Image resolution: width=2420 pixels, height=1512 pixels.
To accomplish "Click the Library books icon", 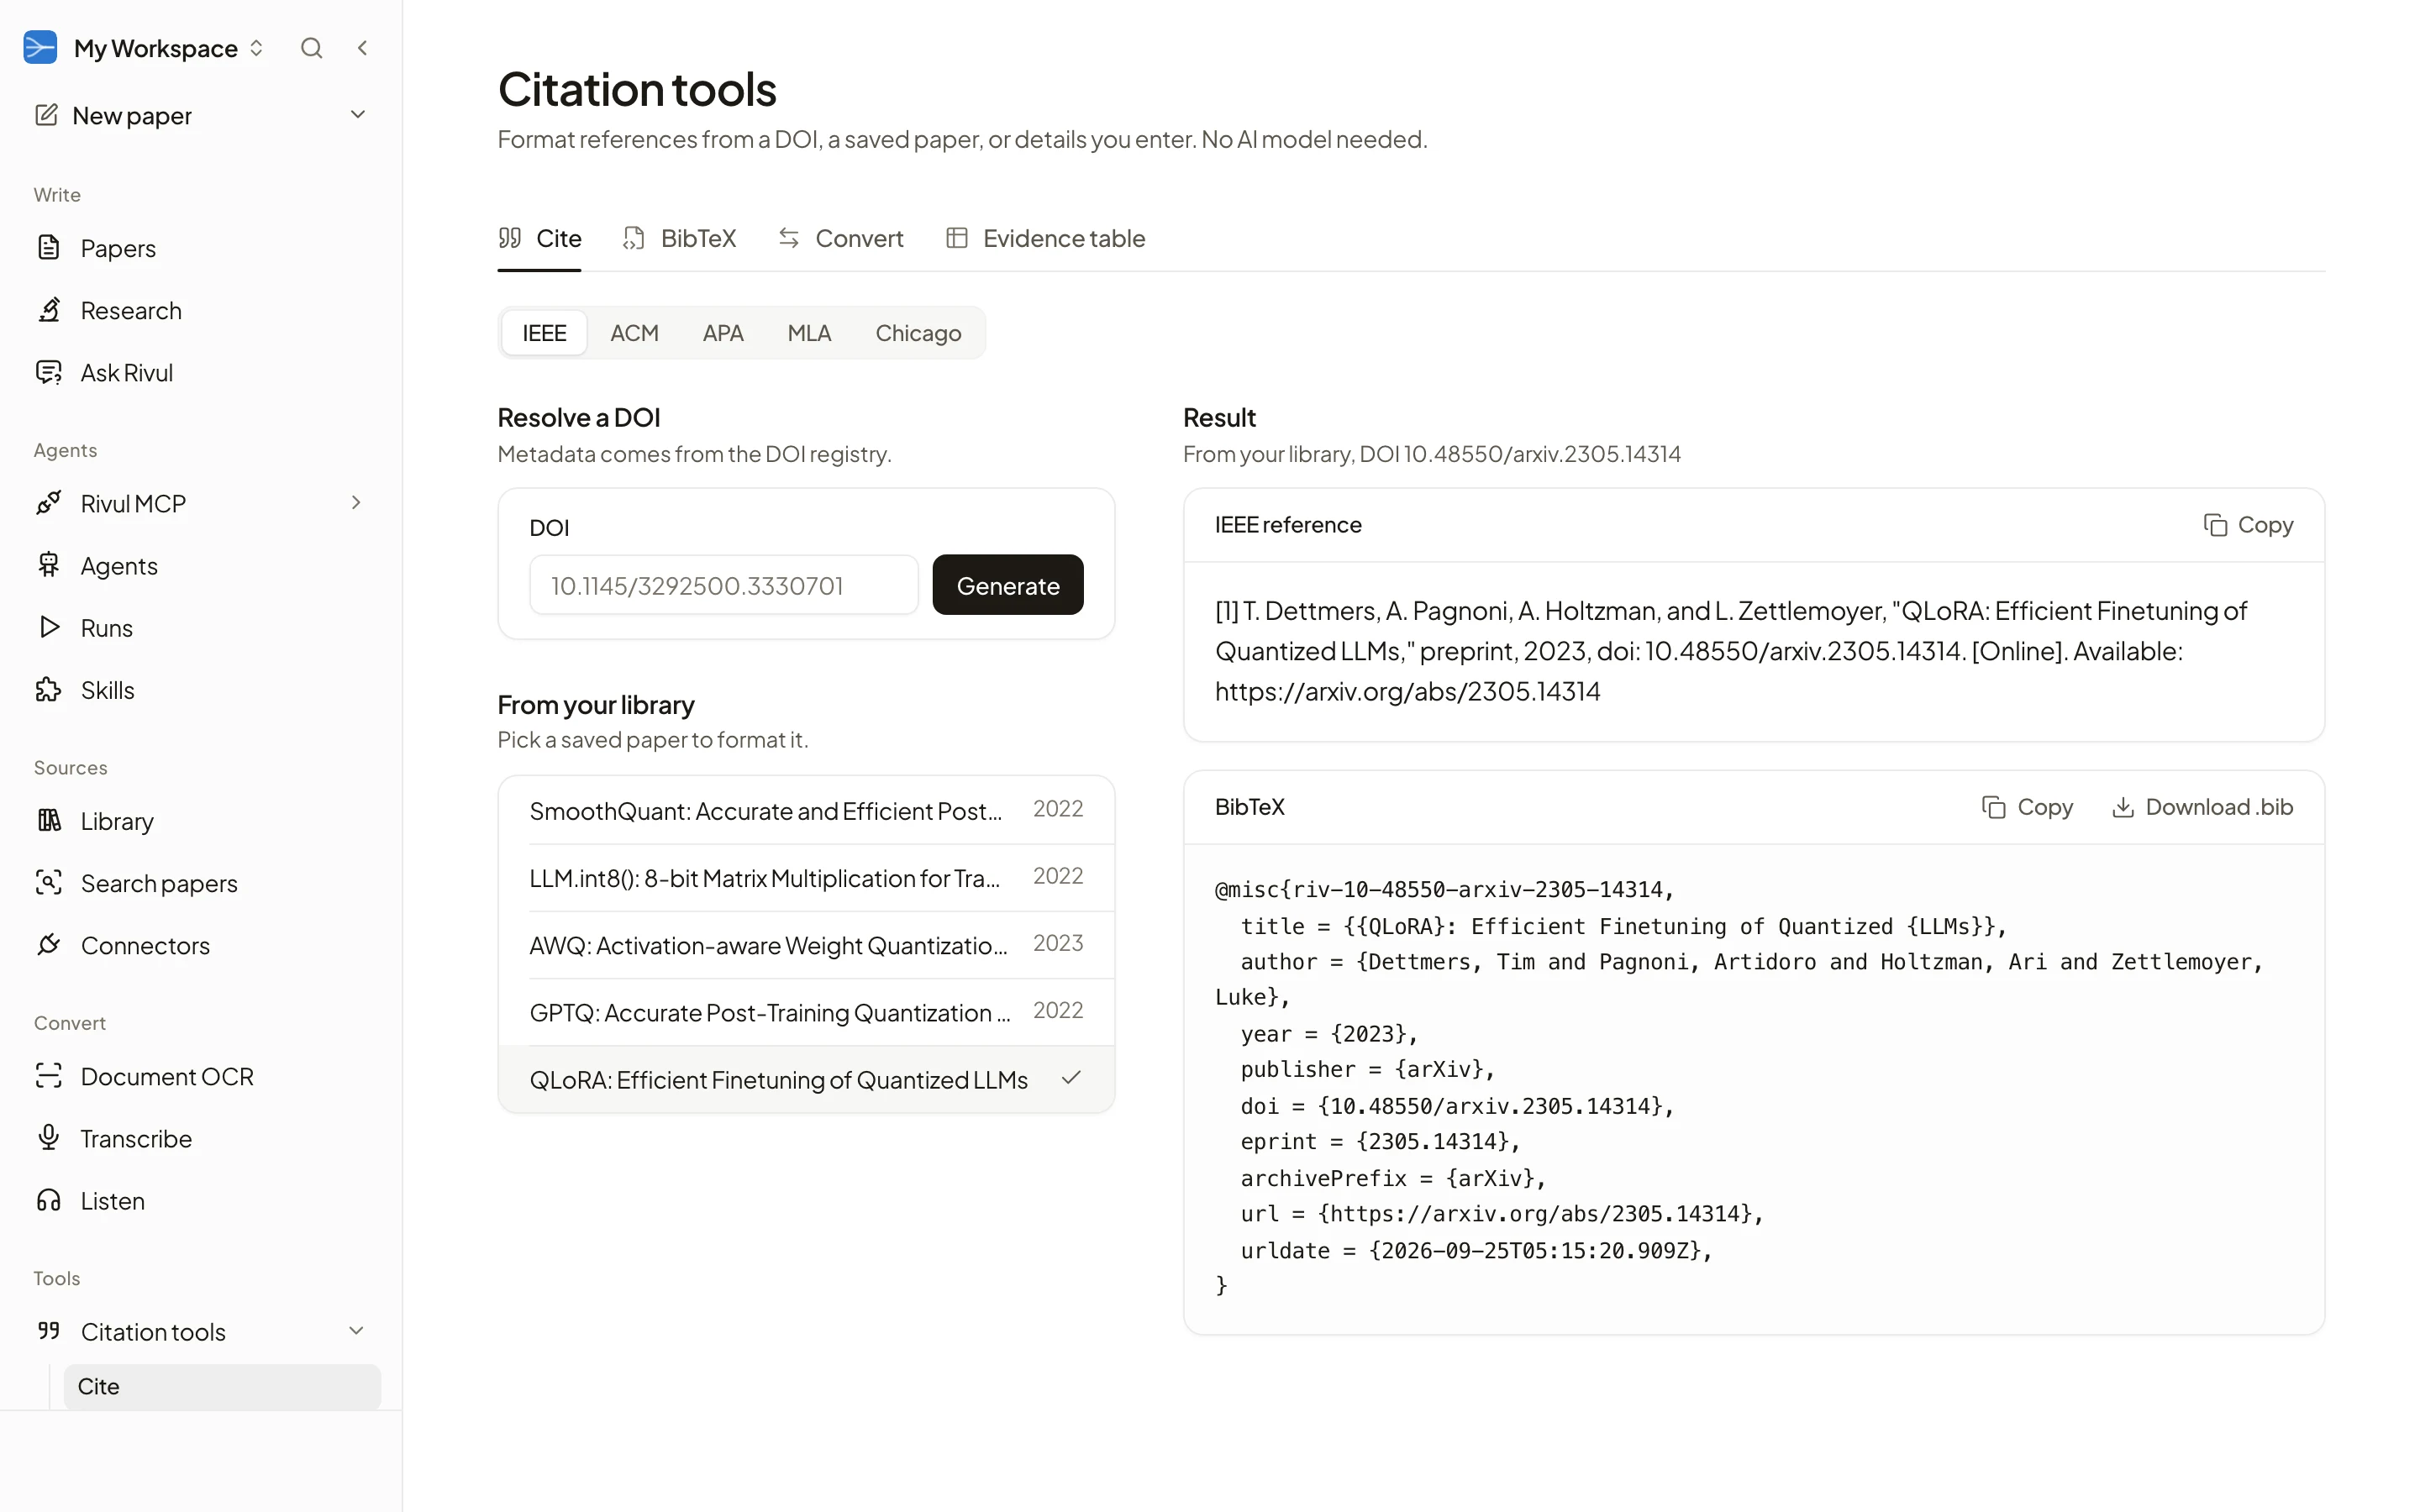I will click(49, 820).
